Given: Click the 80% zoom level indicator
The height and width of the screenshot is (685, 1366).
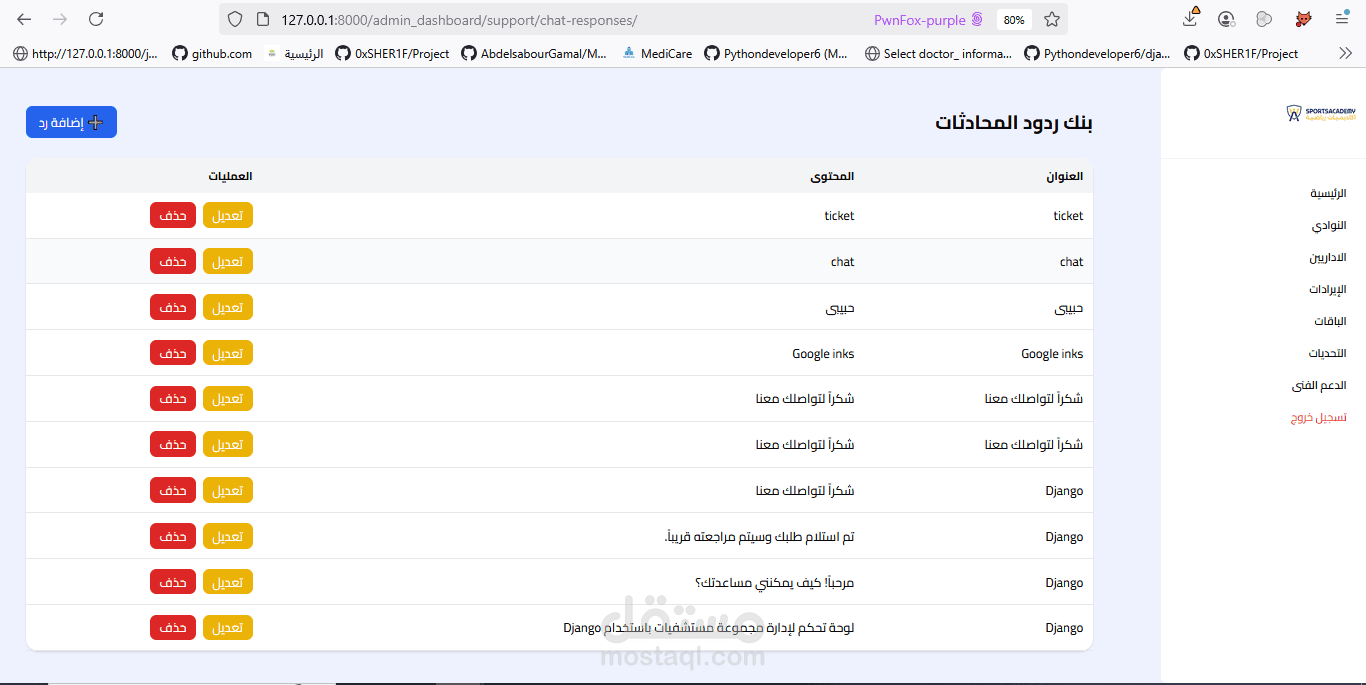Looking at the screenshot, I should coord(1014,20).
